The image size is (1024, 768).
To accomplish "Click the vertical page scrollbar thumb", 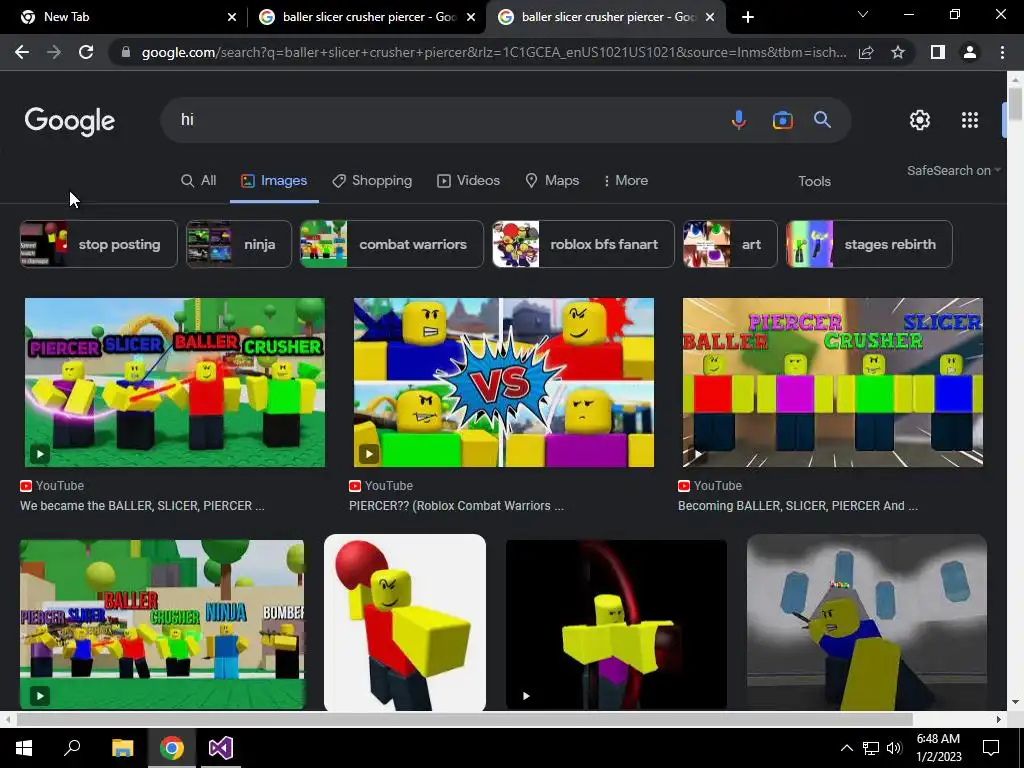I will (1015, 104).
